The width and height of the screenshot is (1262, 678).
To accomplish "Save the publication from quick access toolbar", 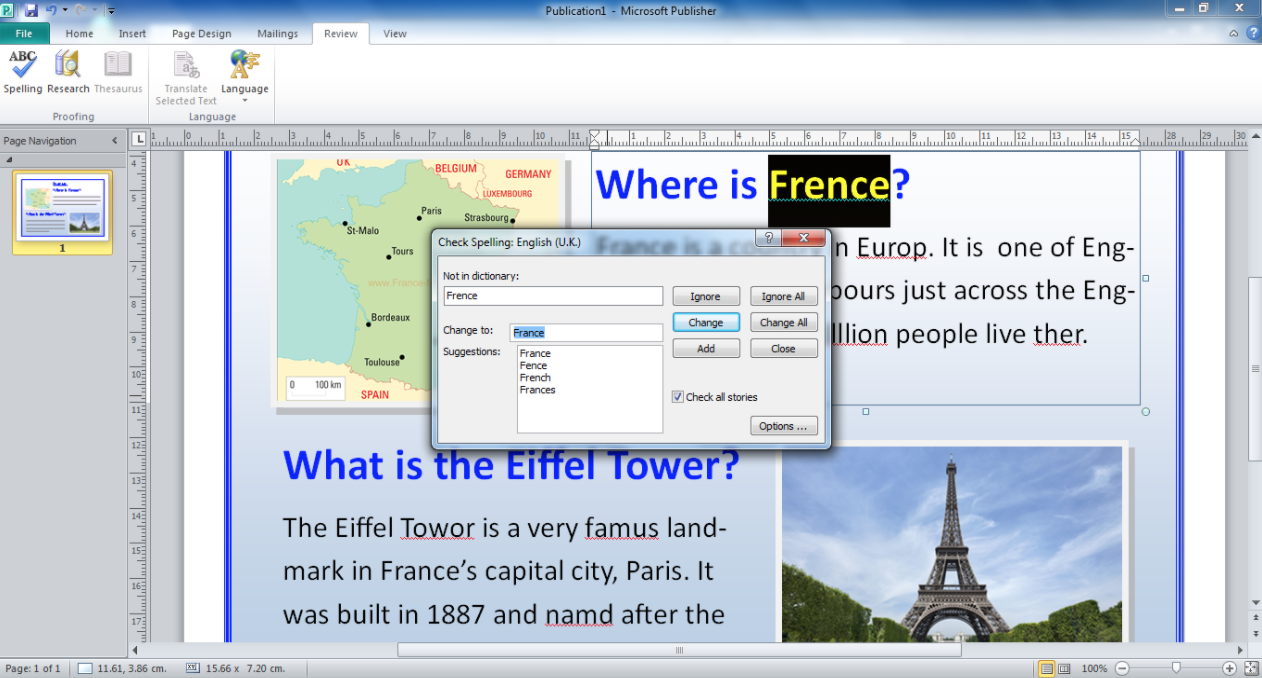I will click(30, 10).
